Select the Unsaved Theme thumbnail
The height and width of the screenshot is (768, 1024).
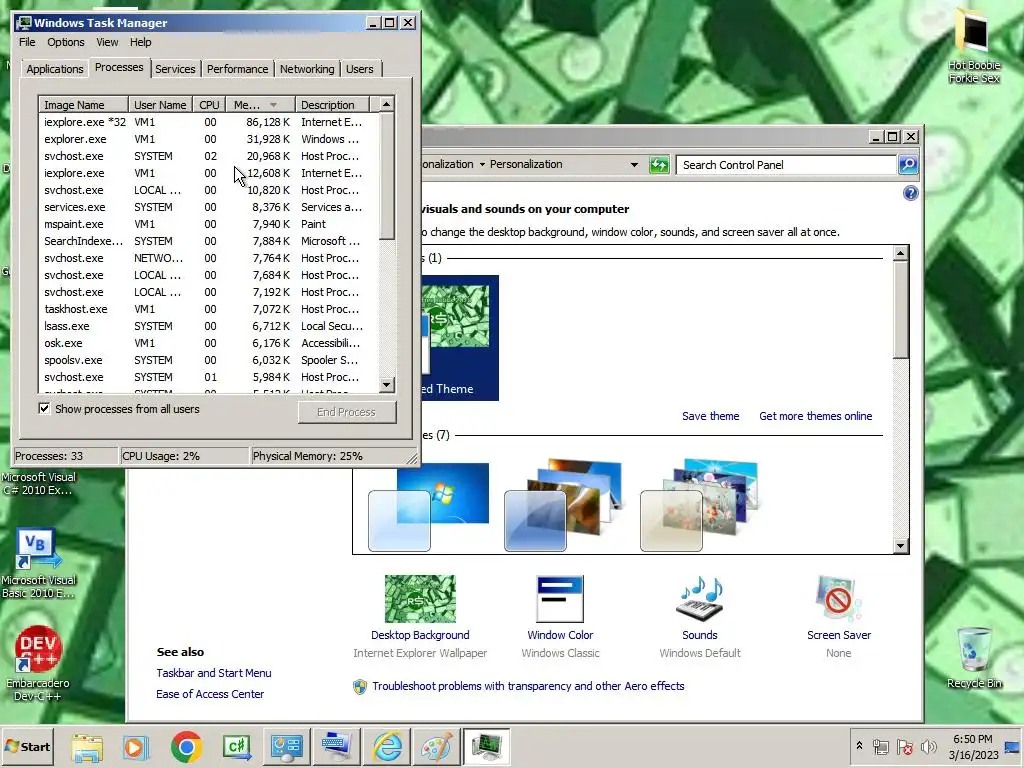click(460, 338)
